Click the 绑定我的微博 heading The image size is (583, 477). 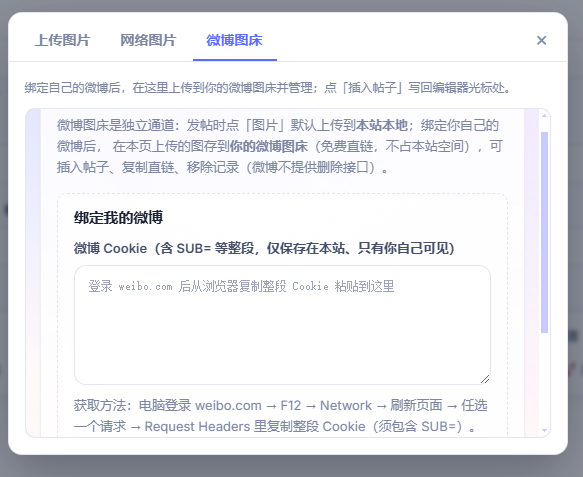(x=119, y=217)
